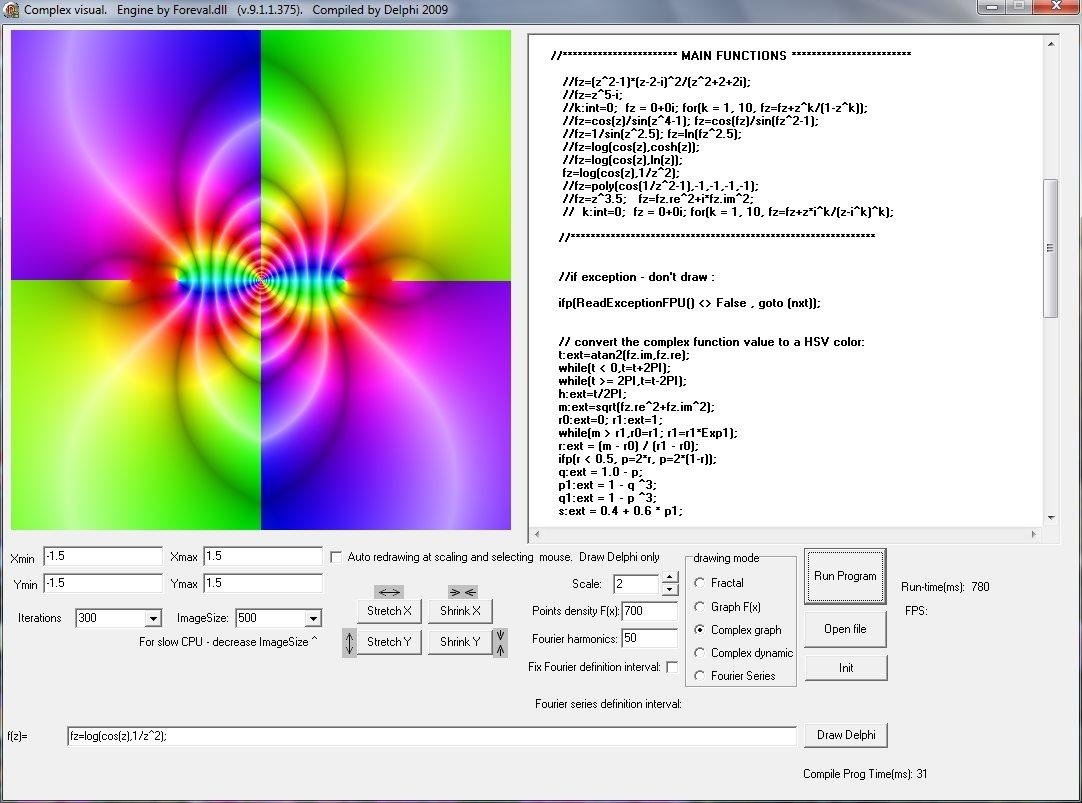Click the Stretch X button
Viewport: 1082px width, 803px height.
click(x=389, y=611)
